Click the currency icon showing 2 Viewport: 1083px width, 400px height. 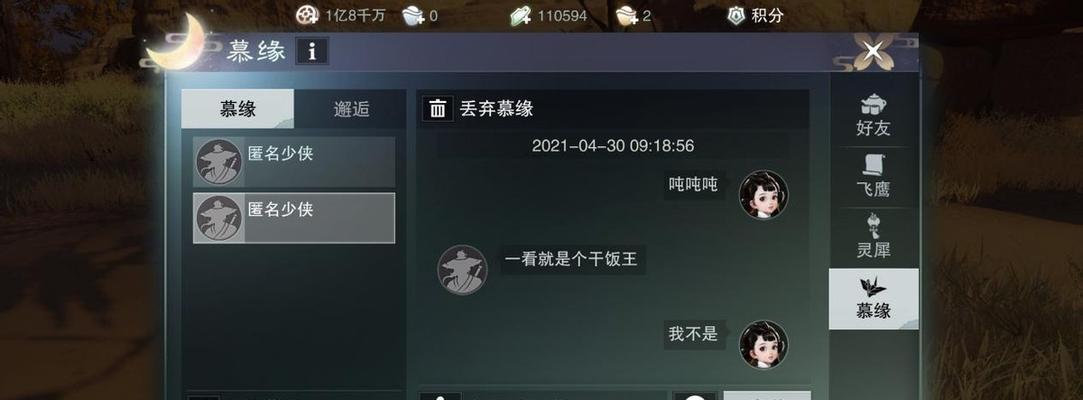626,15
